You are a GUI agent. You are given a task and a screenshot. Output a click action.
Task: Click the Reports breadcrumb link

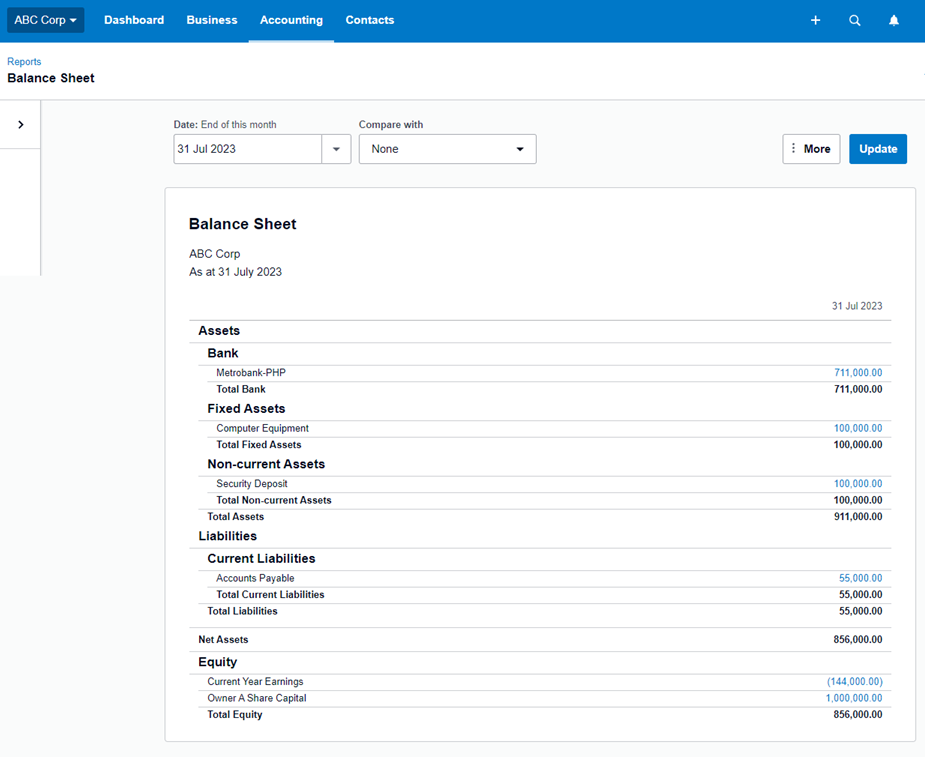click(x=24, y=61)
